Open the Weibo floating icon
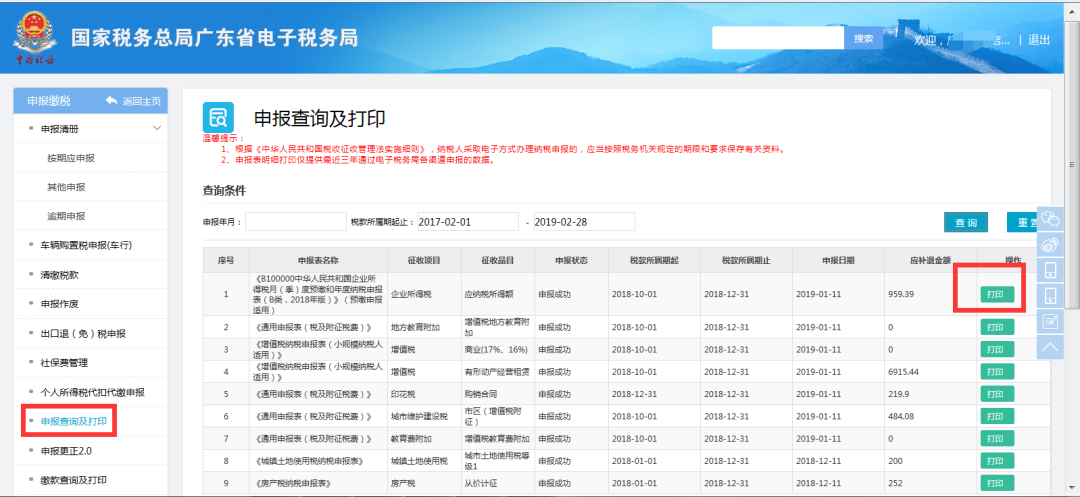Viewport: 1080px width, 497px height. coord(1050,244)
